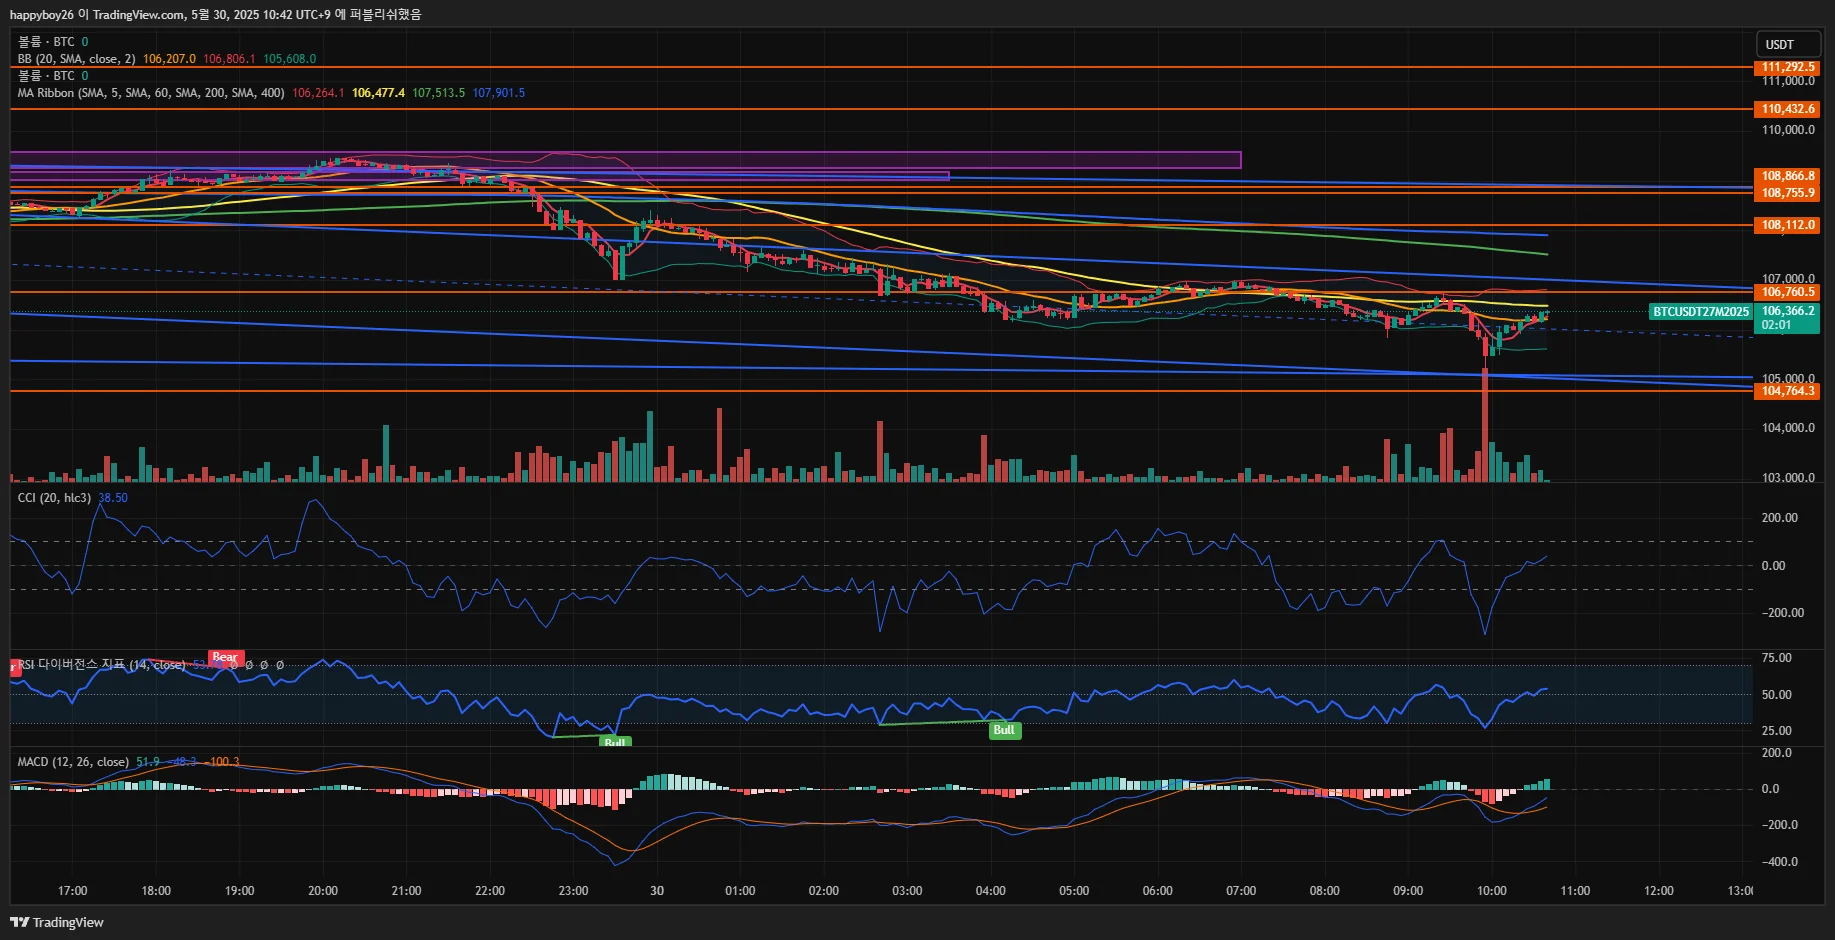Click the 108,112.0 orange price level tag
This screenshot has width=1835, height=940.
(1788, 225)
